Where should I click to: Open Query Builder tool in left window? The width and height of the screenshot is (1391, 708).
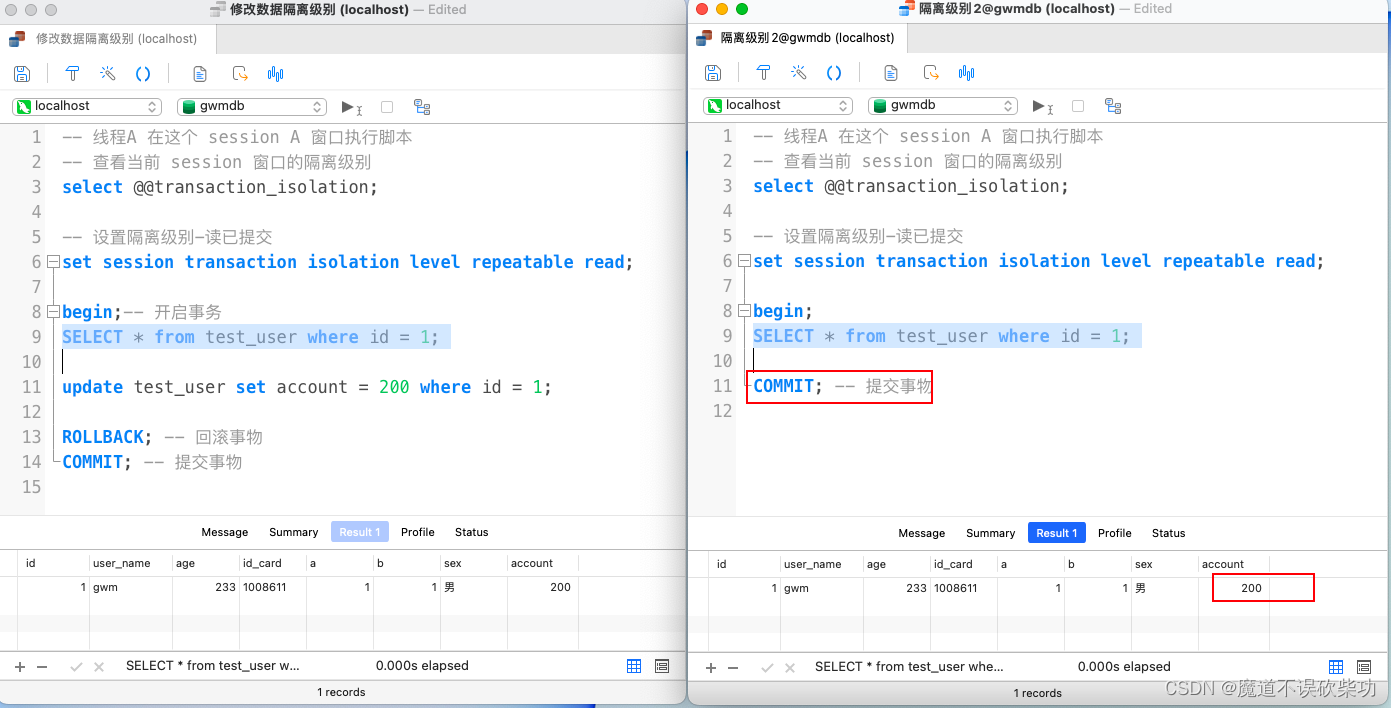(72, 73)
